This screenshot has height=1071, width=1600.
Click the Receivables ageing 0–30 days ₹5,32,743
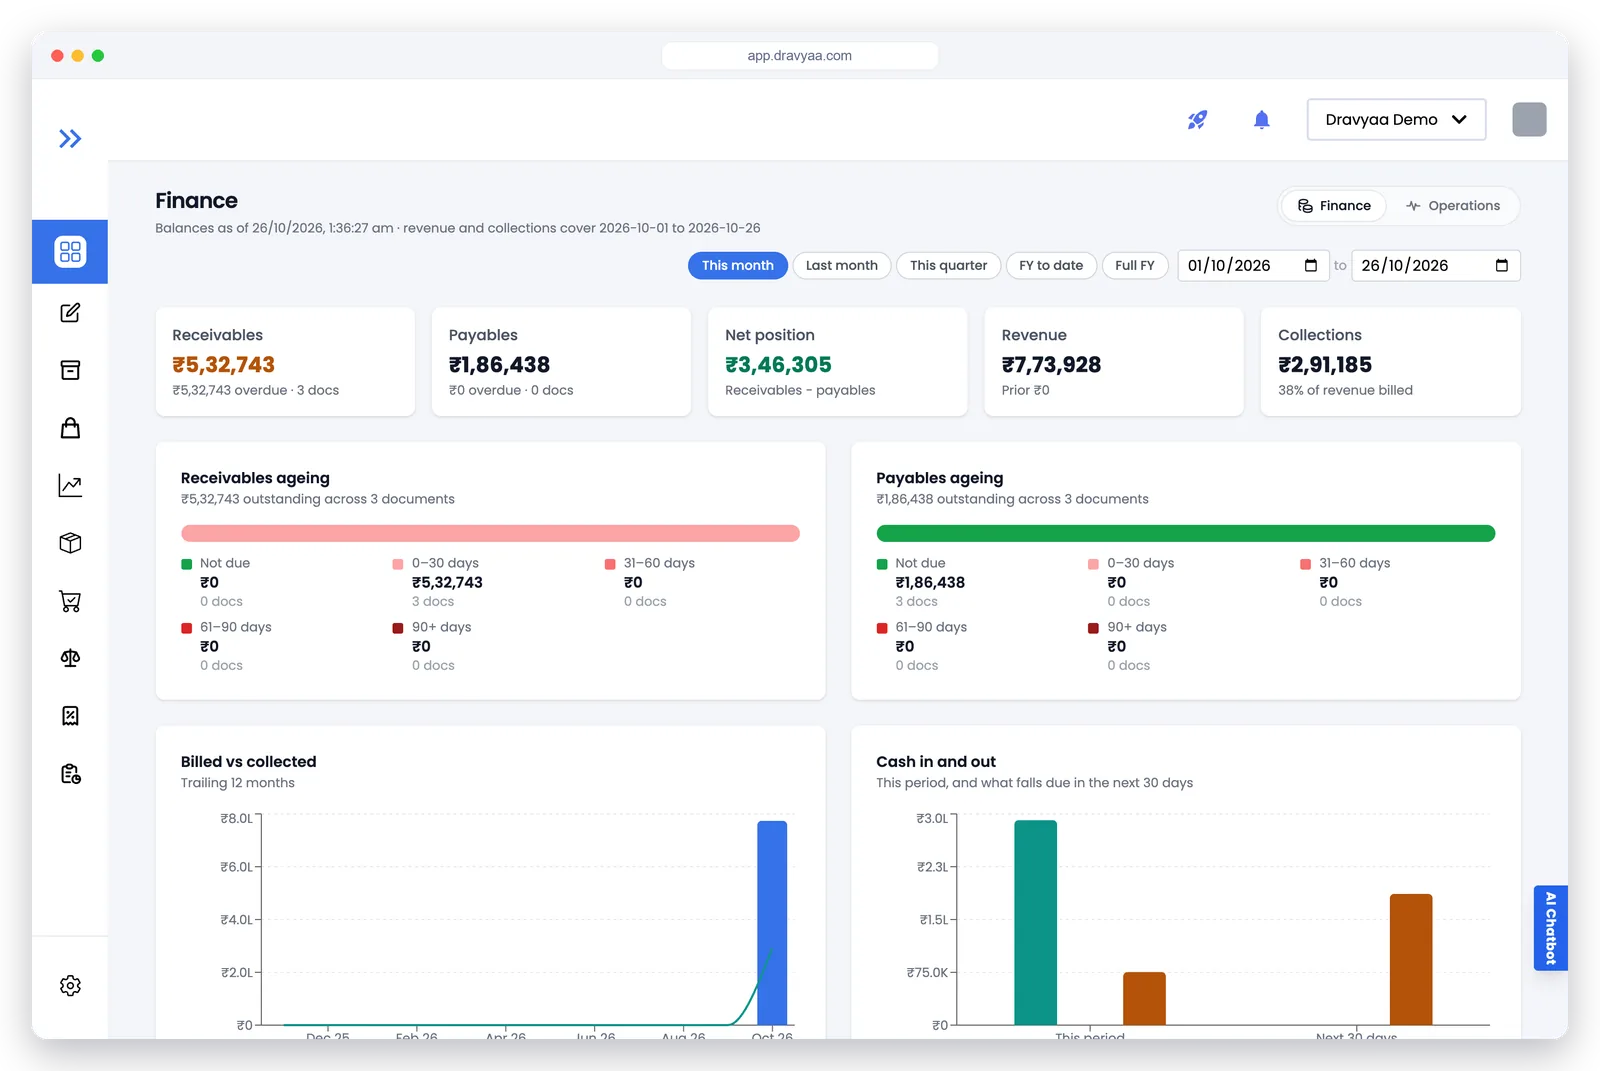point(447,583)
